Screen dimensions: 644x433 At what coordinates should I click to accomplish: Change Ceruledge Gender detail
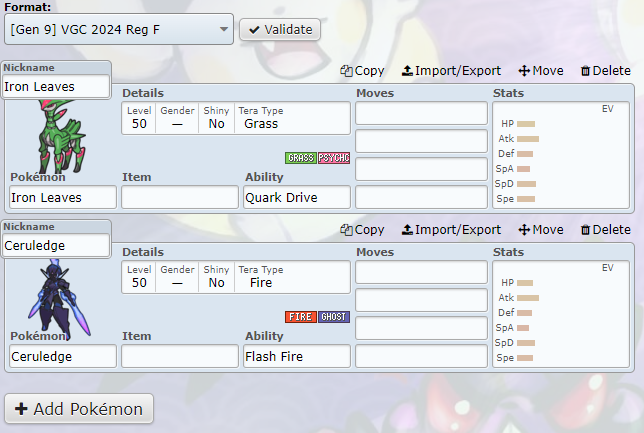[177, 277]
